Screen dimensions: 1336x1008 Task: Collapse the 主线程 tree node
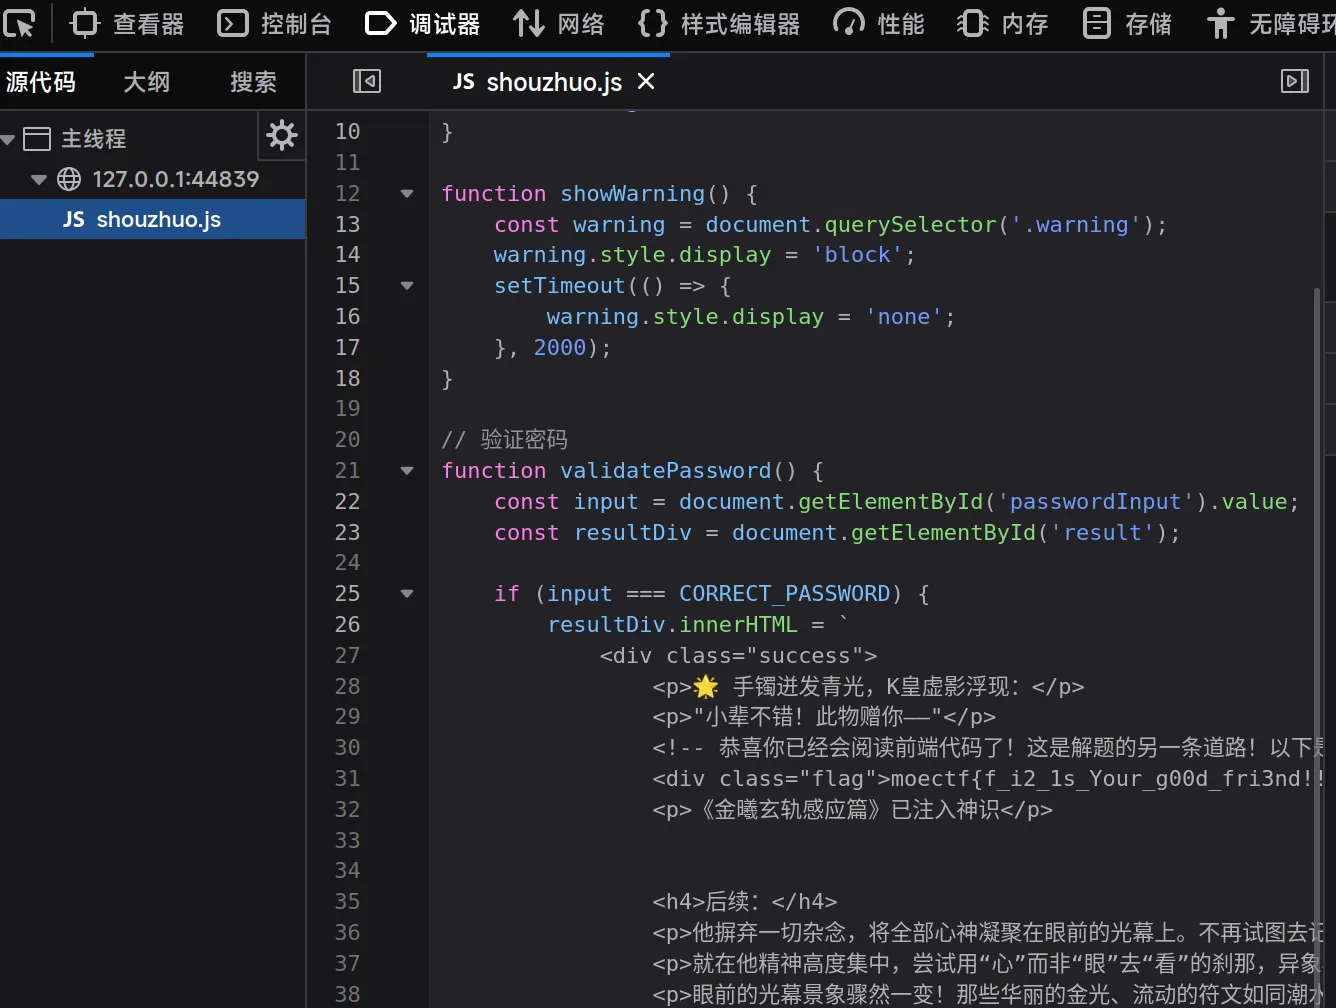[9, 139]
